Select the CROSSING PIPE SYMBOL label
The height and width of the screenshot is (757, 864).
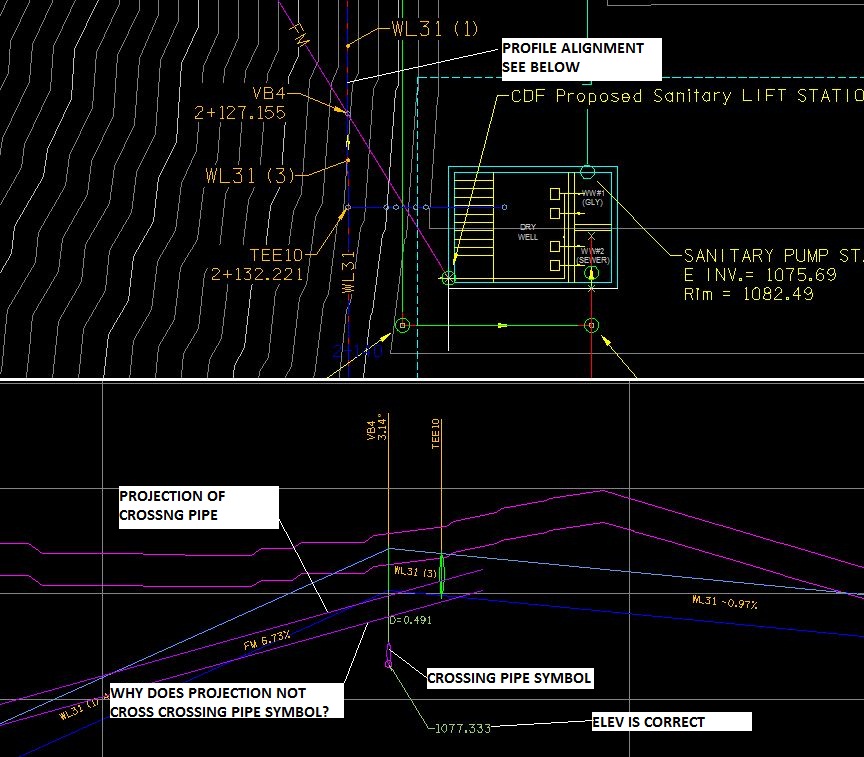tap(509, 677)
